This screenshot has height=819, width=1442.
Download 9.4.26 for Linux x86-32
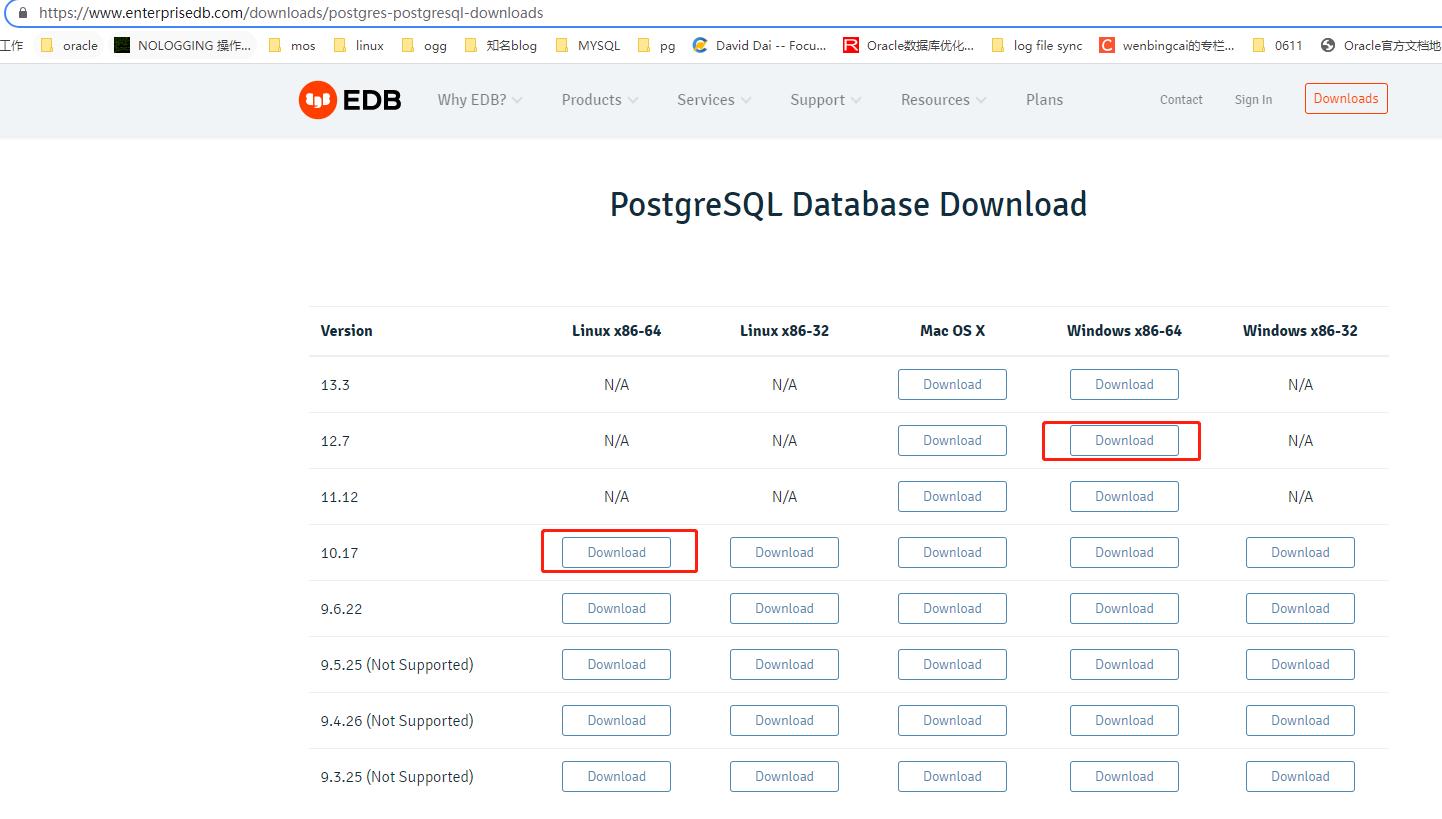(784, 720)
